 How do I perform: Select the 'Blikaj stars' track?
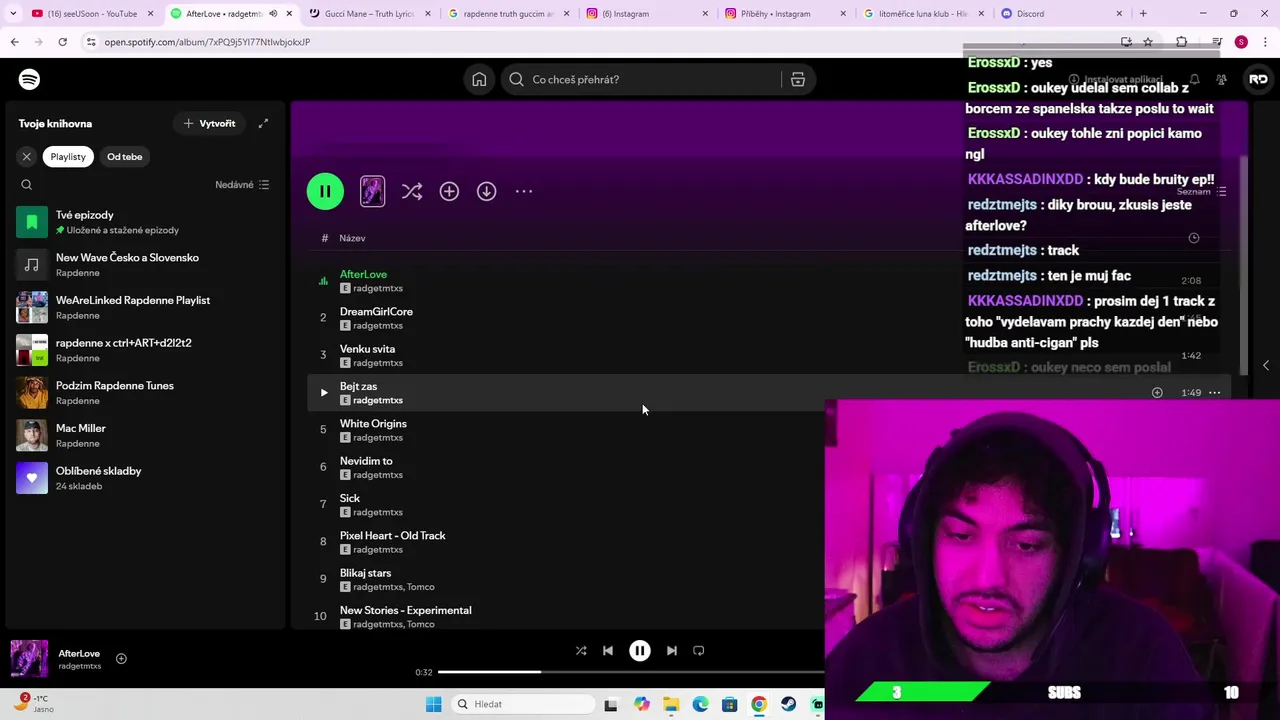(x=365, y=573)
